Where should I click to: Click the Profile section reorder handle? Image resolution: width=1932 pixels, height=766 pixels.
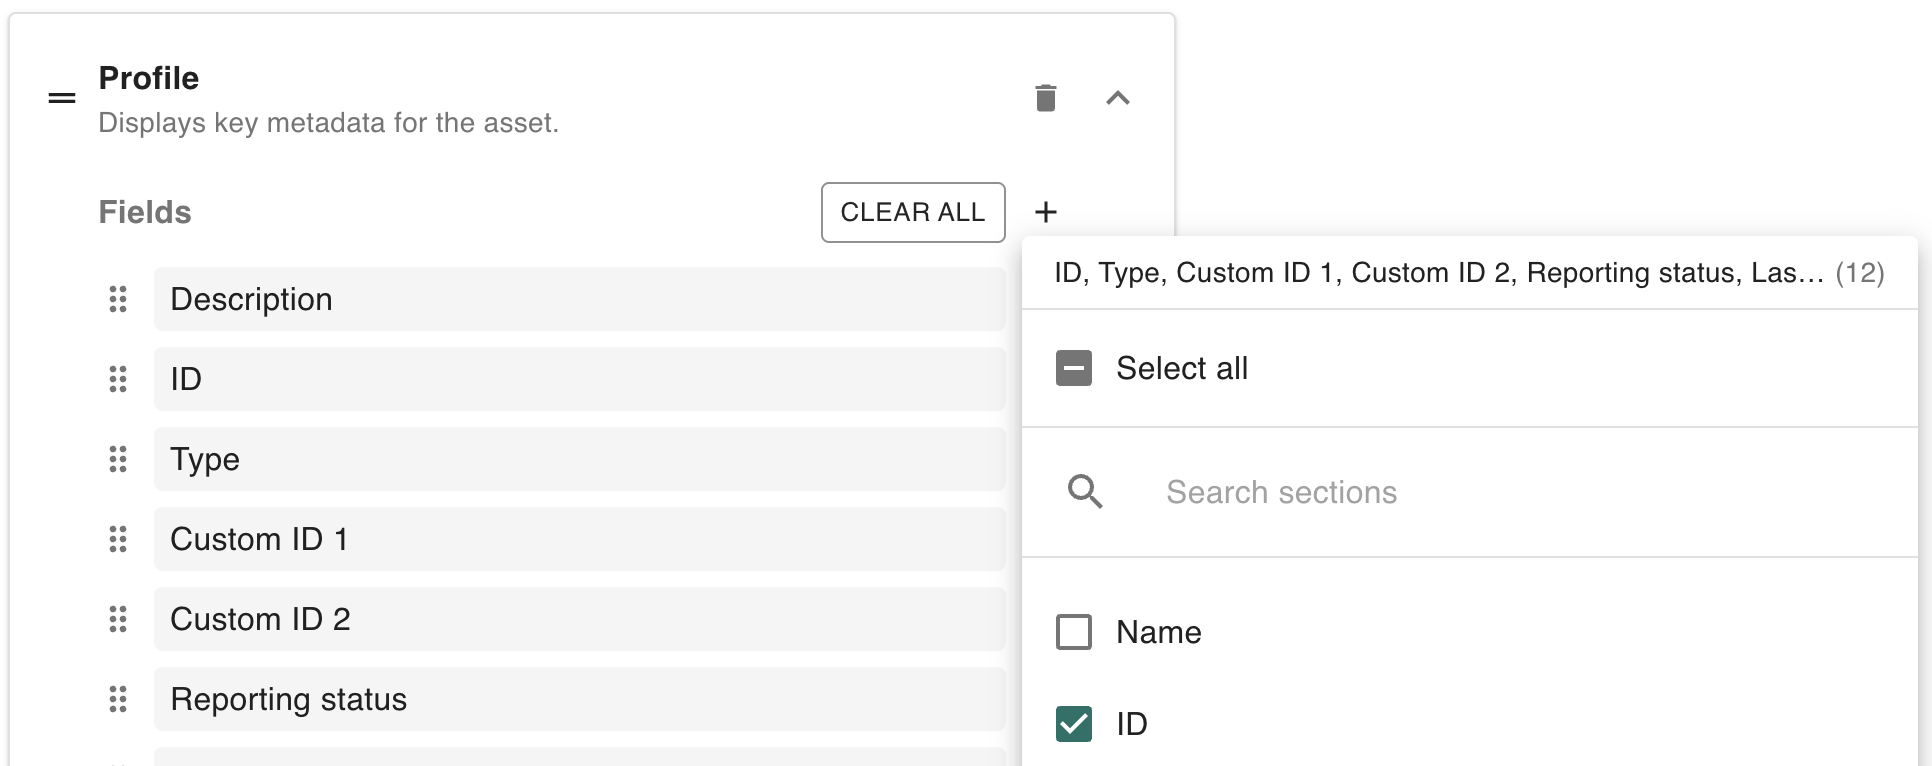[x=62, y=98]
